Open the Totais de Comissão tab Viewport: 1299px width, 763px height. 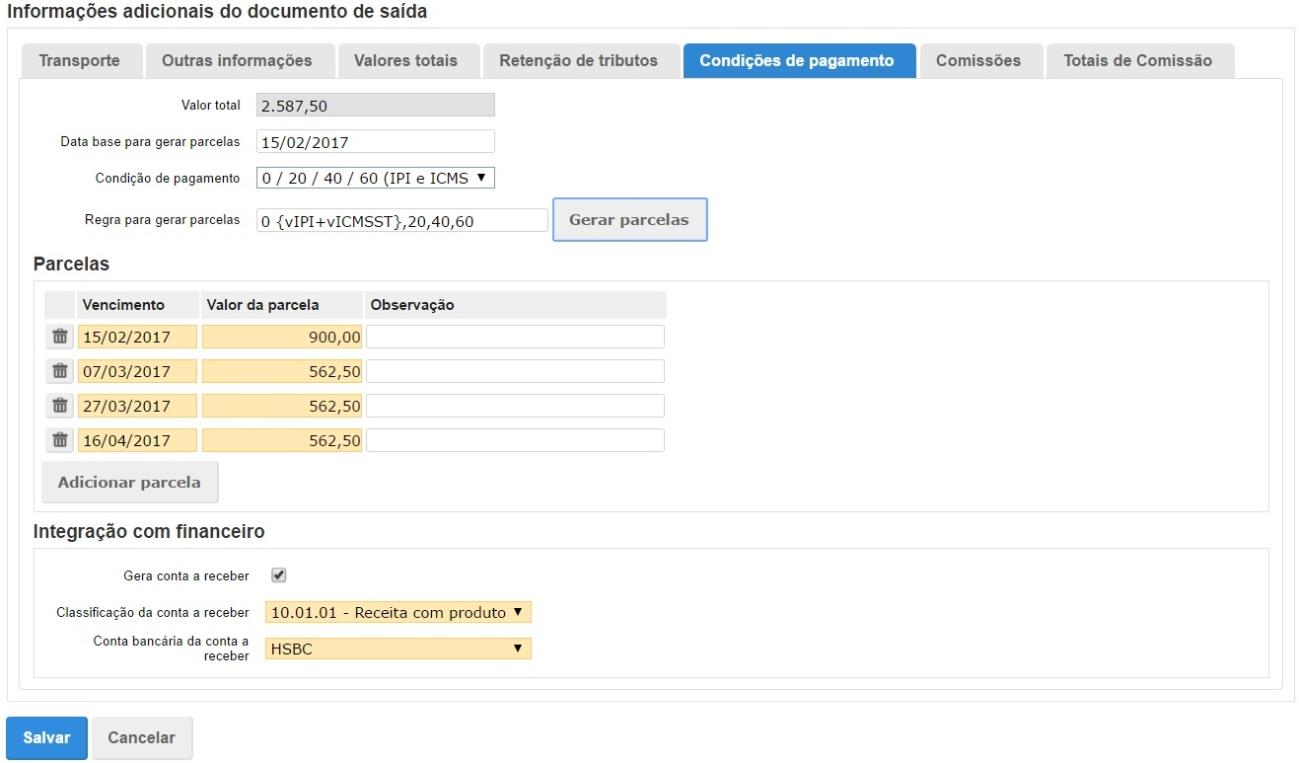[1137, 61]
